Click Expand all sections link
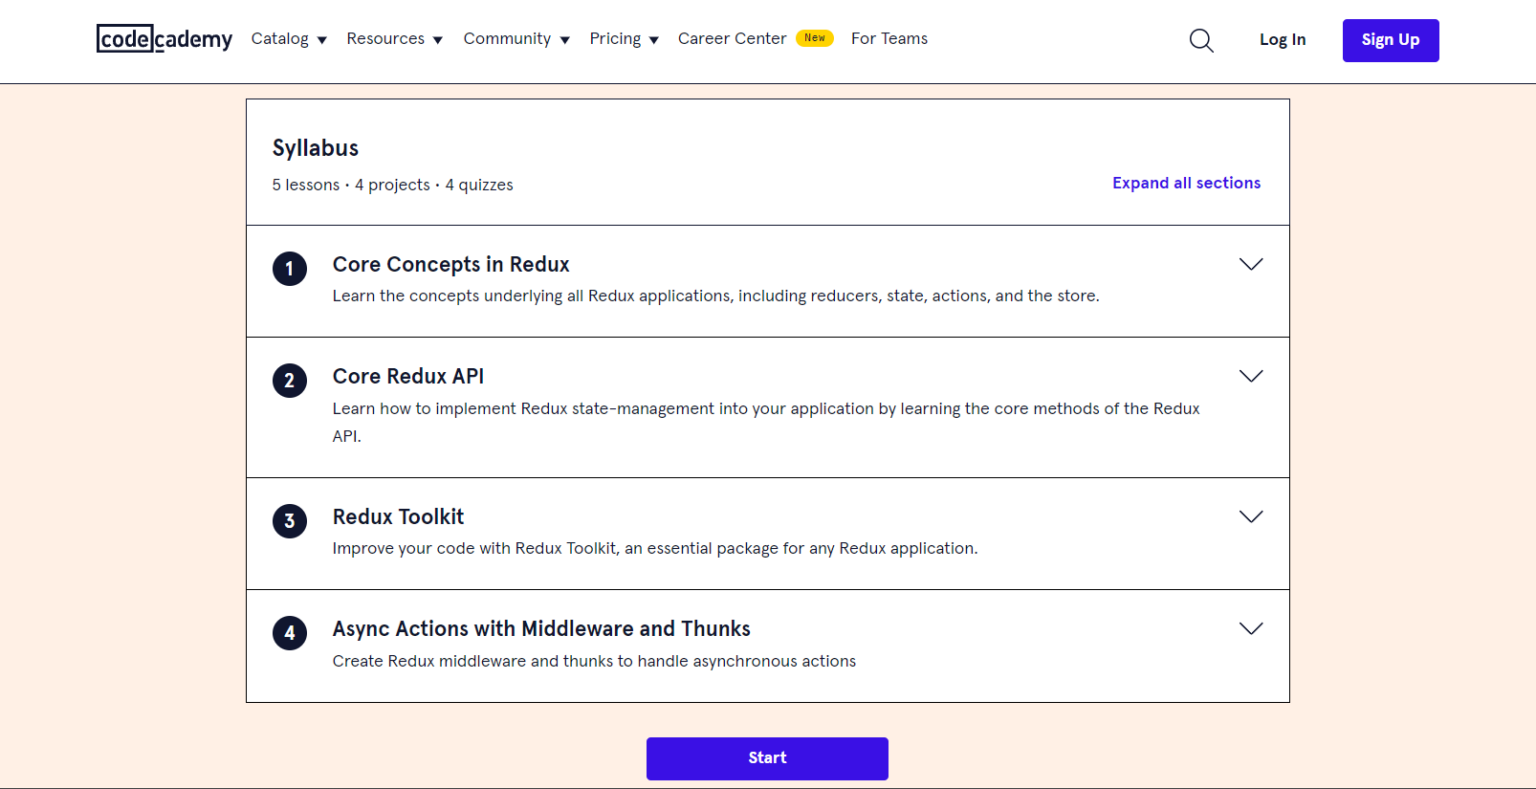 pyautogui.click(x=1186, y=183)
